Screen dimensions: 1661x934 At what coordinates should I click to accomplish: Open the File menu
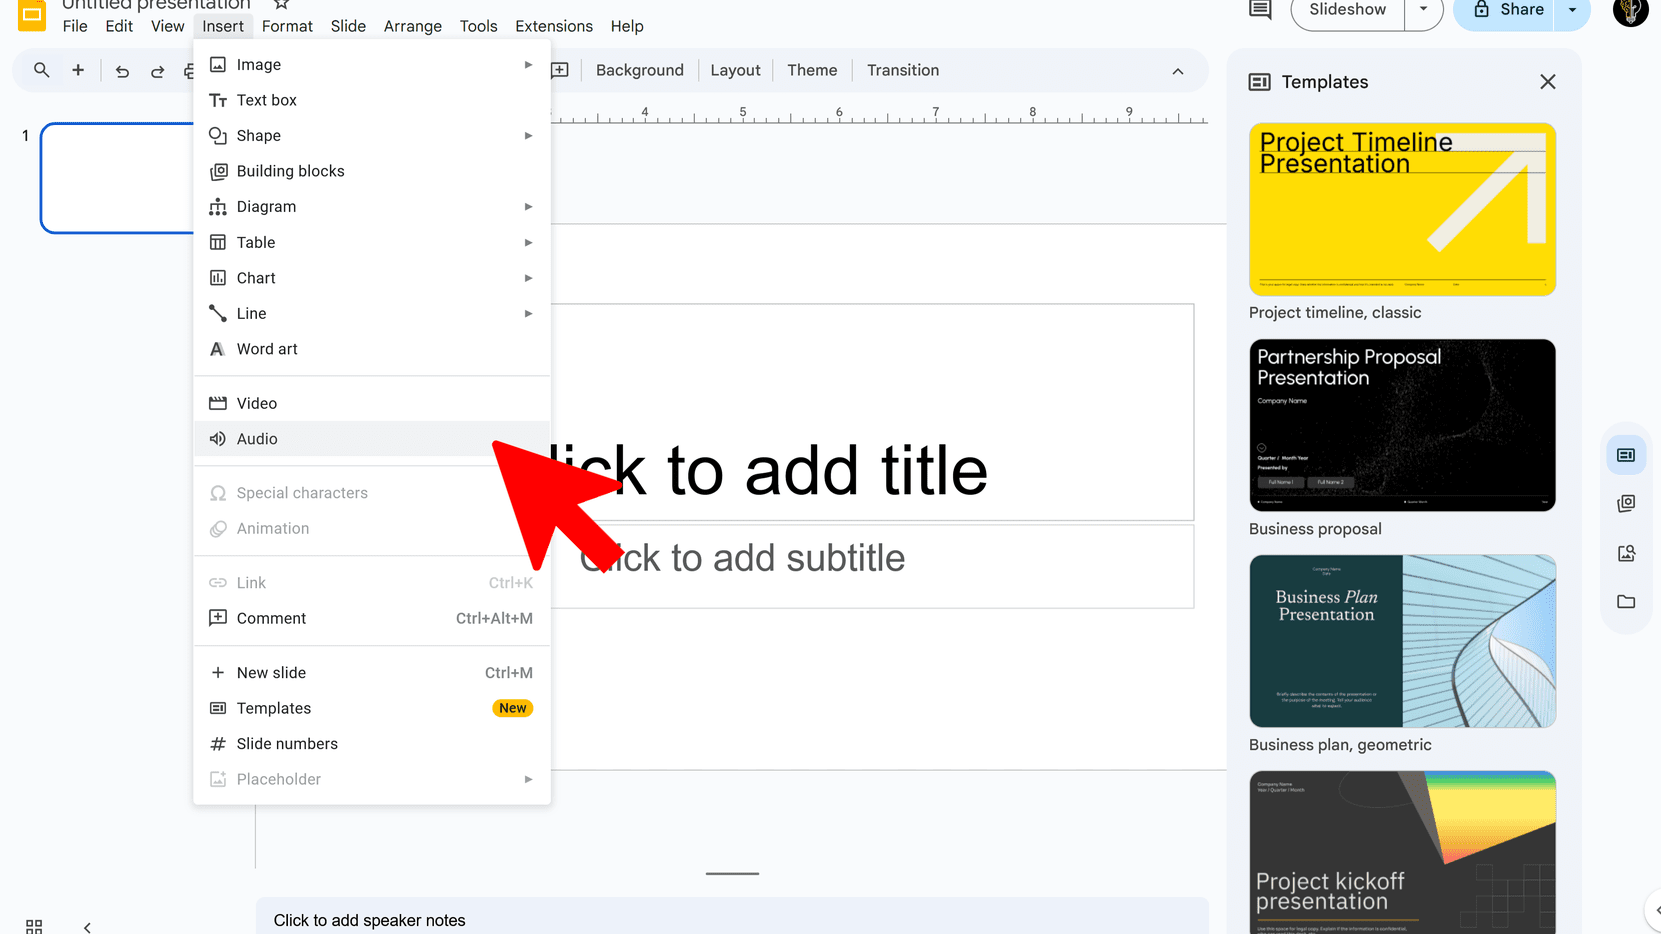pyautogui.click(x=75, y=26)
